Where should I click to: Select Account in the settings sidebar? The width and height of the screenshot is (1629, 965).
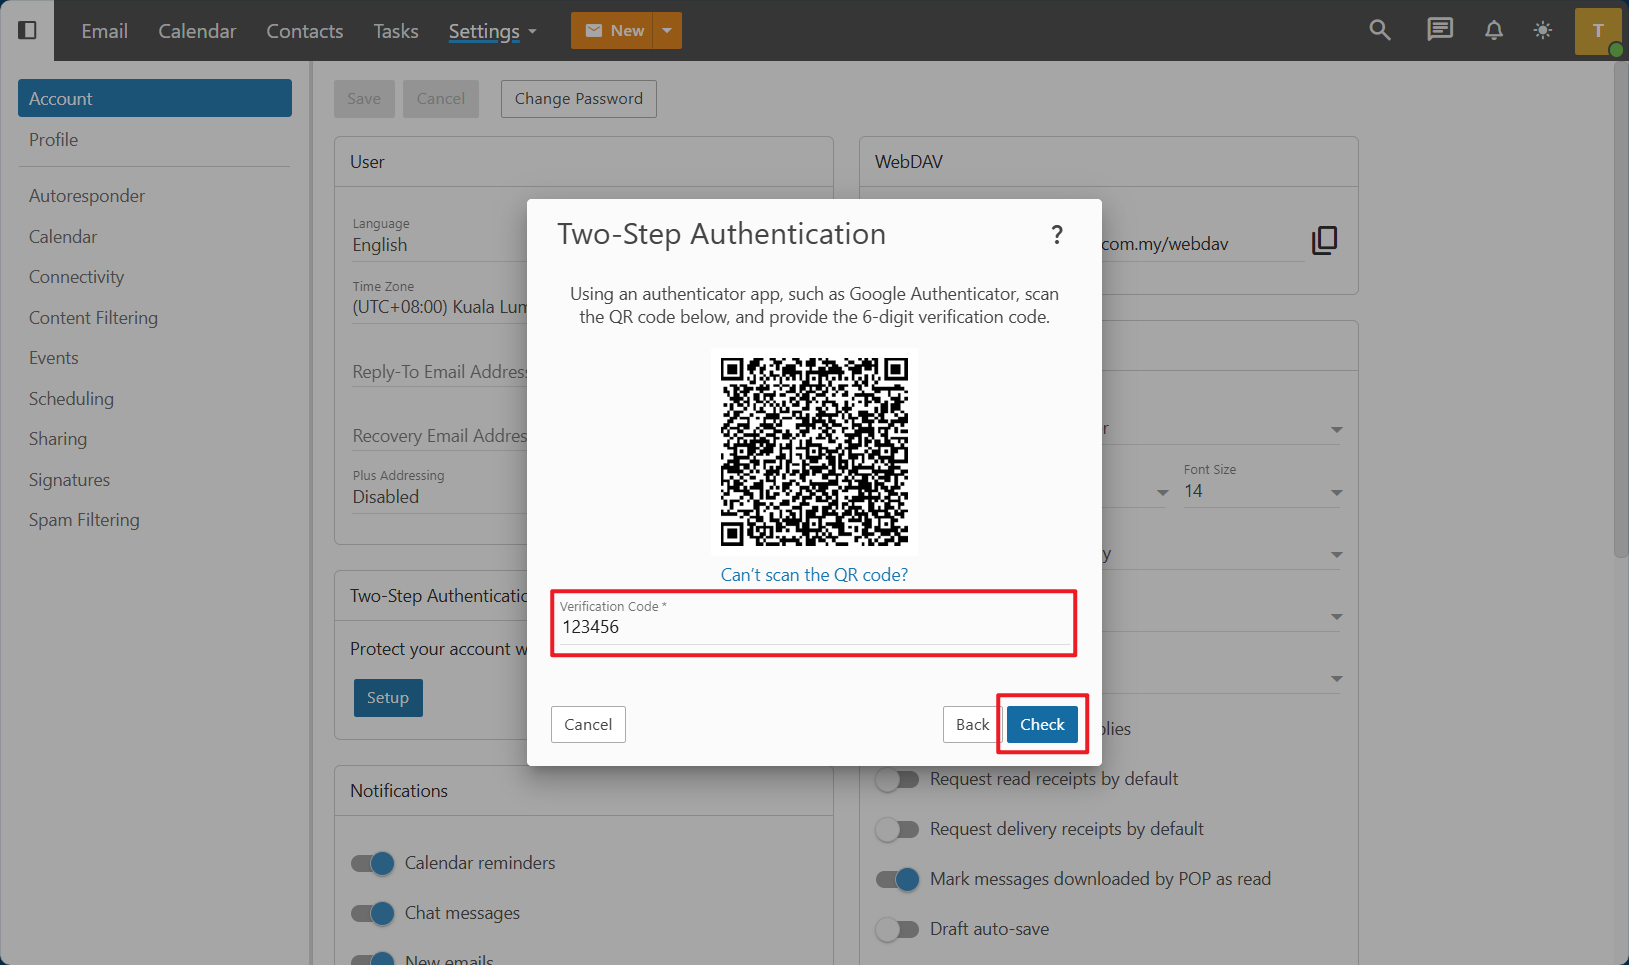(155, 98)
